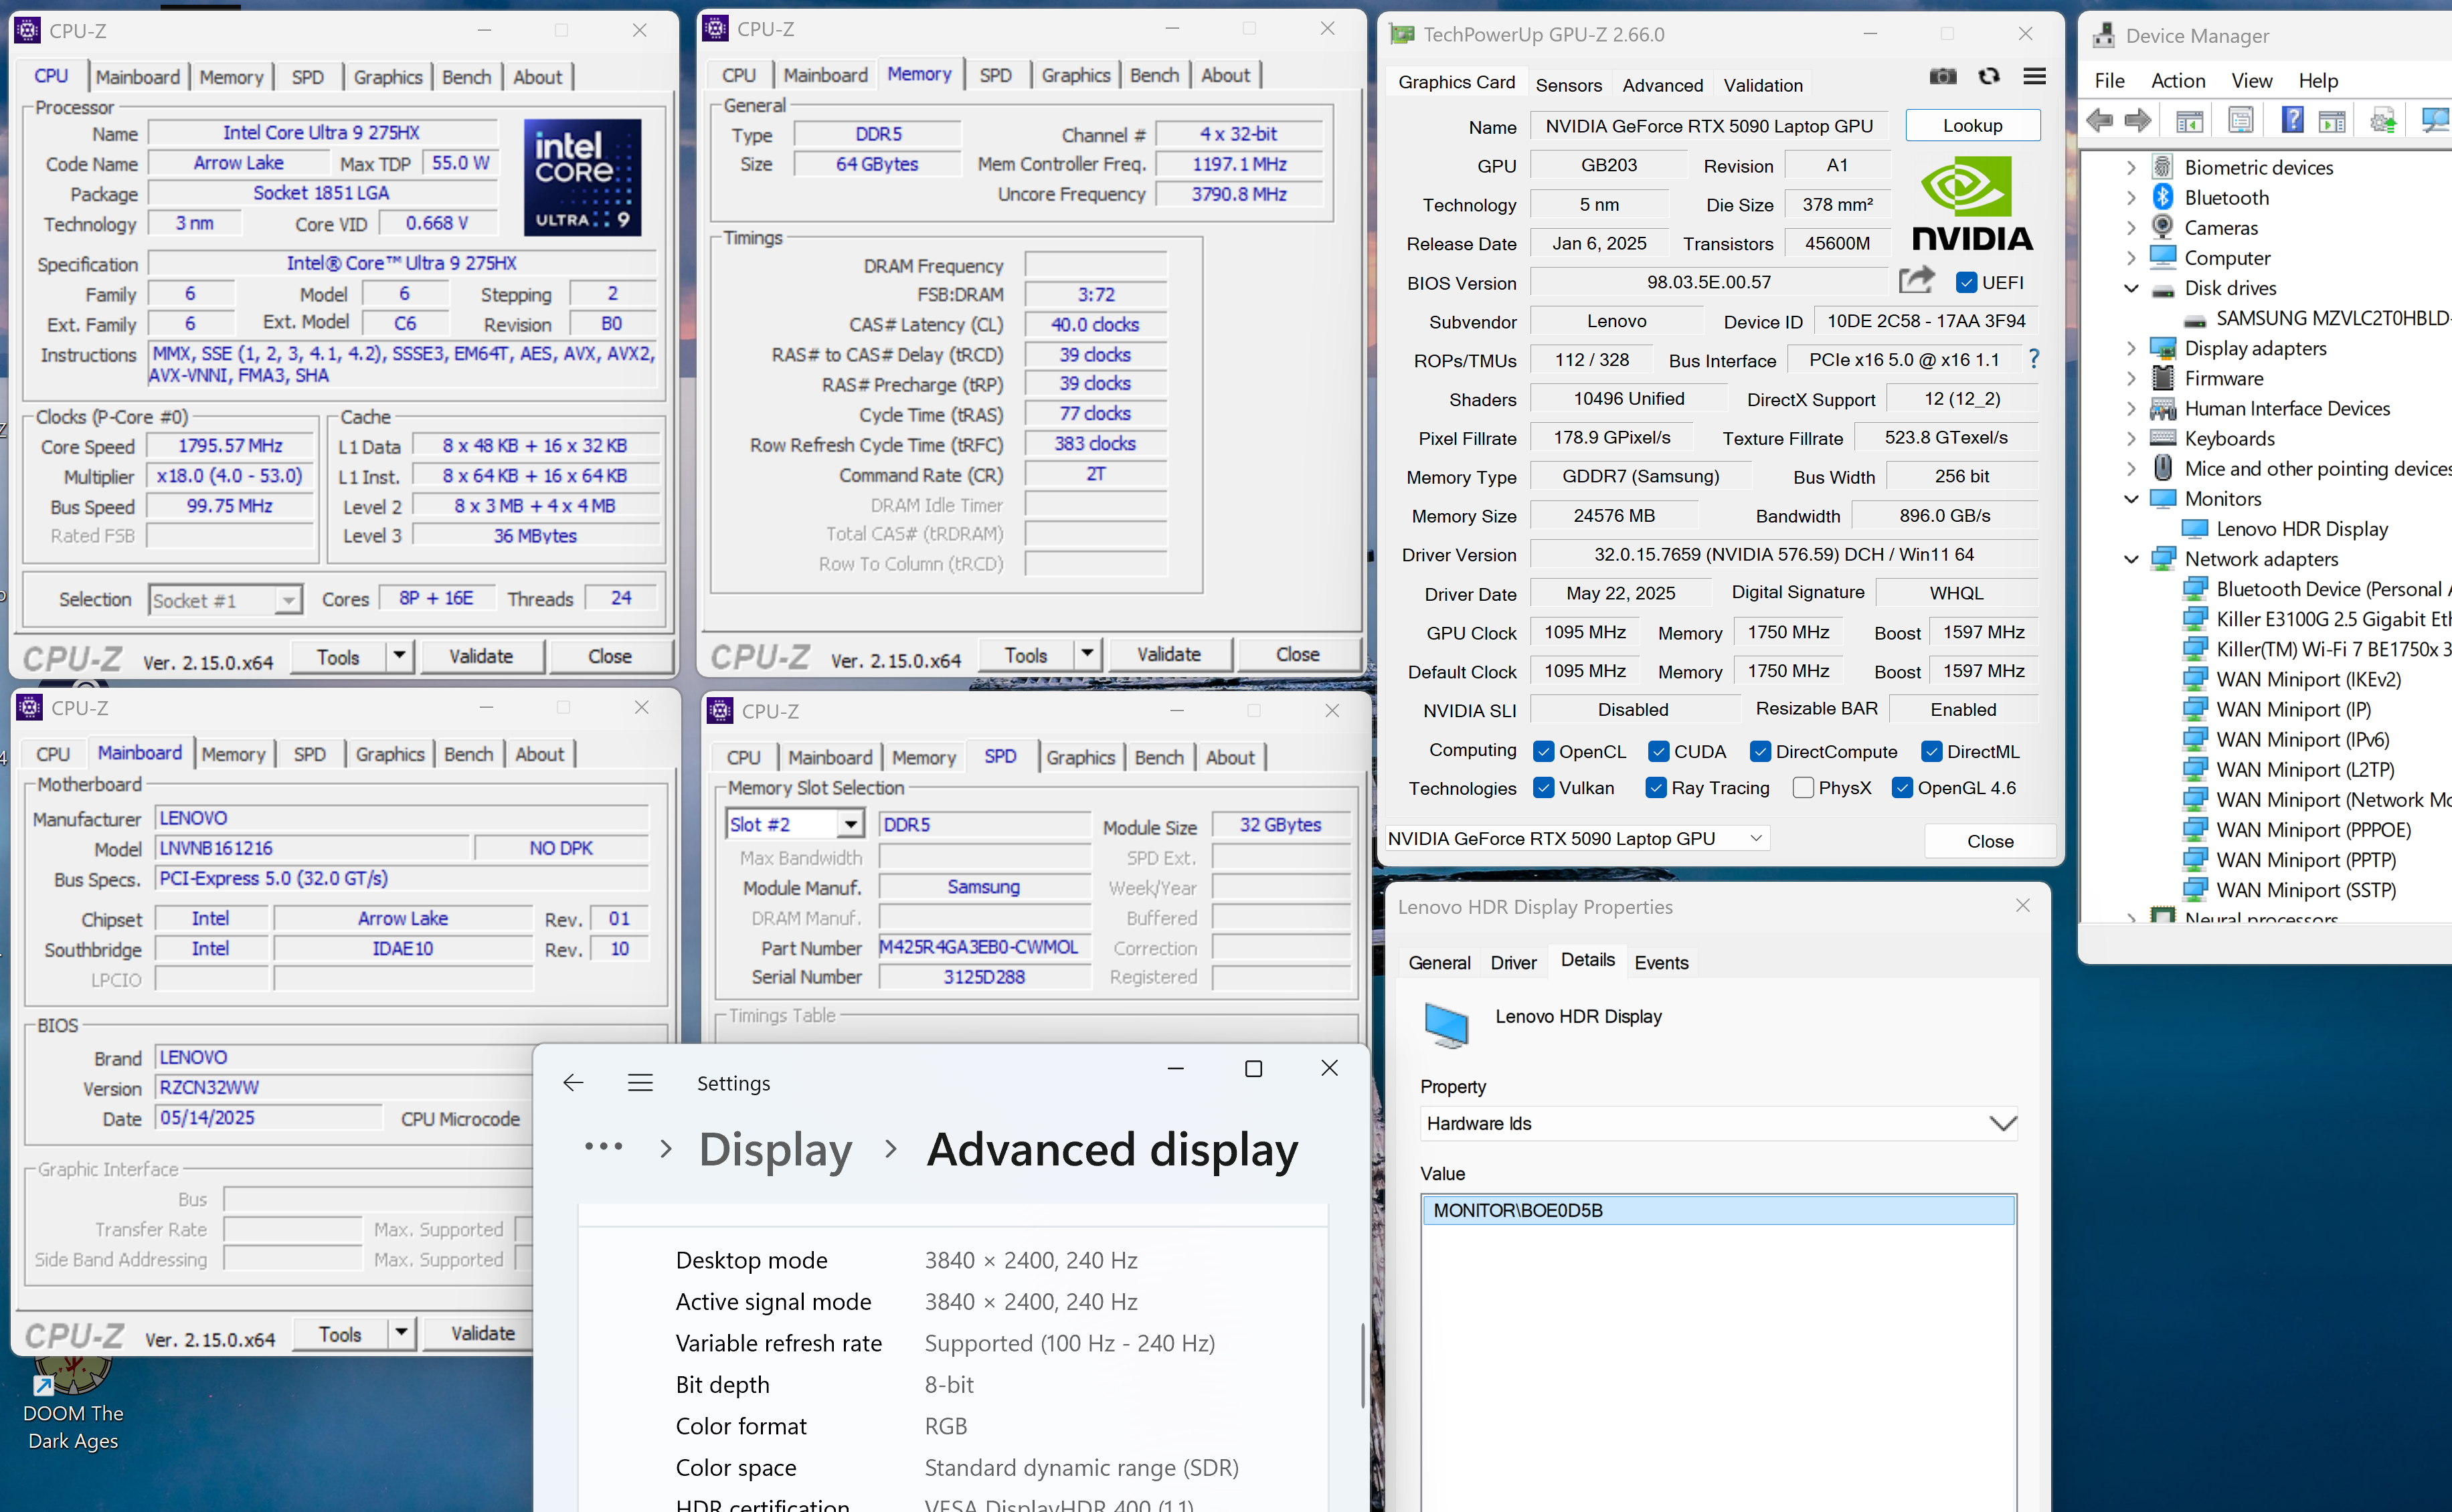The height and width of the screenshot is (1512, 2452).
Task: Click the Bus Interface question mark icon
Action: [2033, 359]
